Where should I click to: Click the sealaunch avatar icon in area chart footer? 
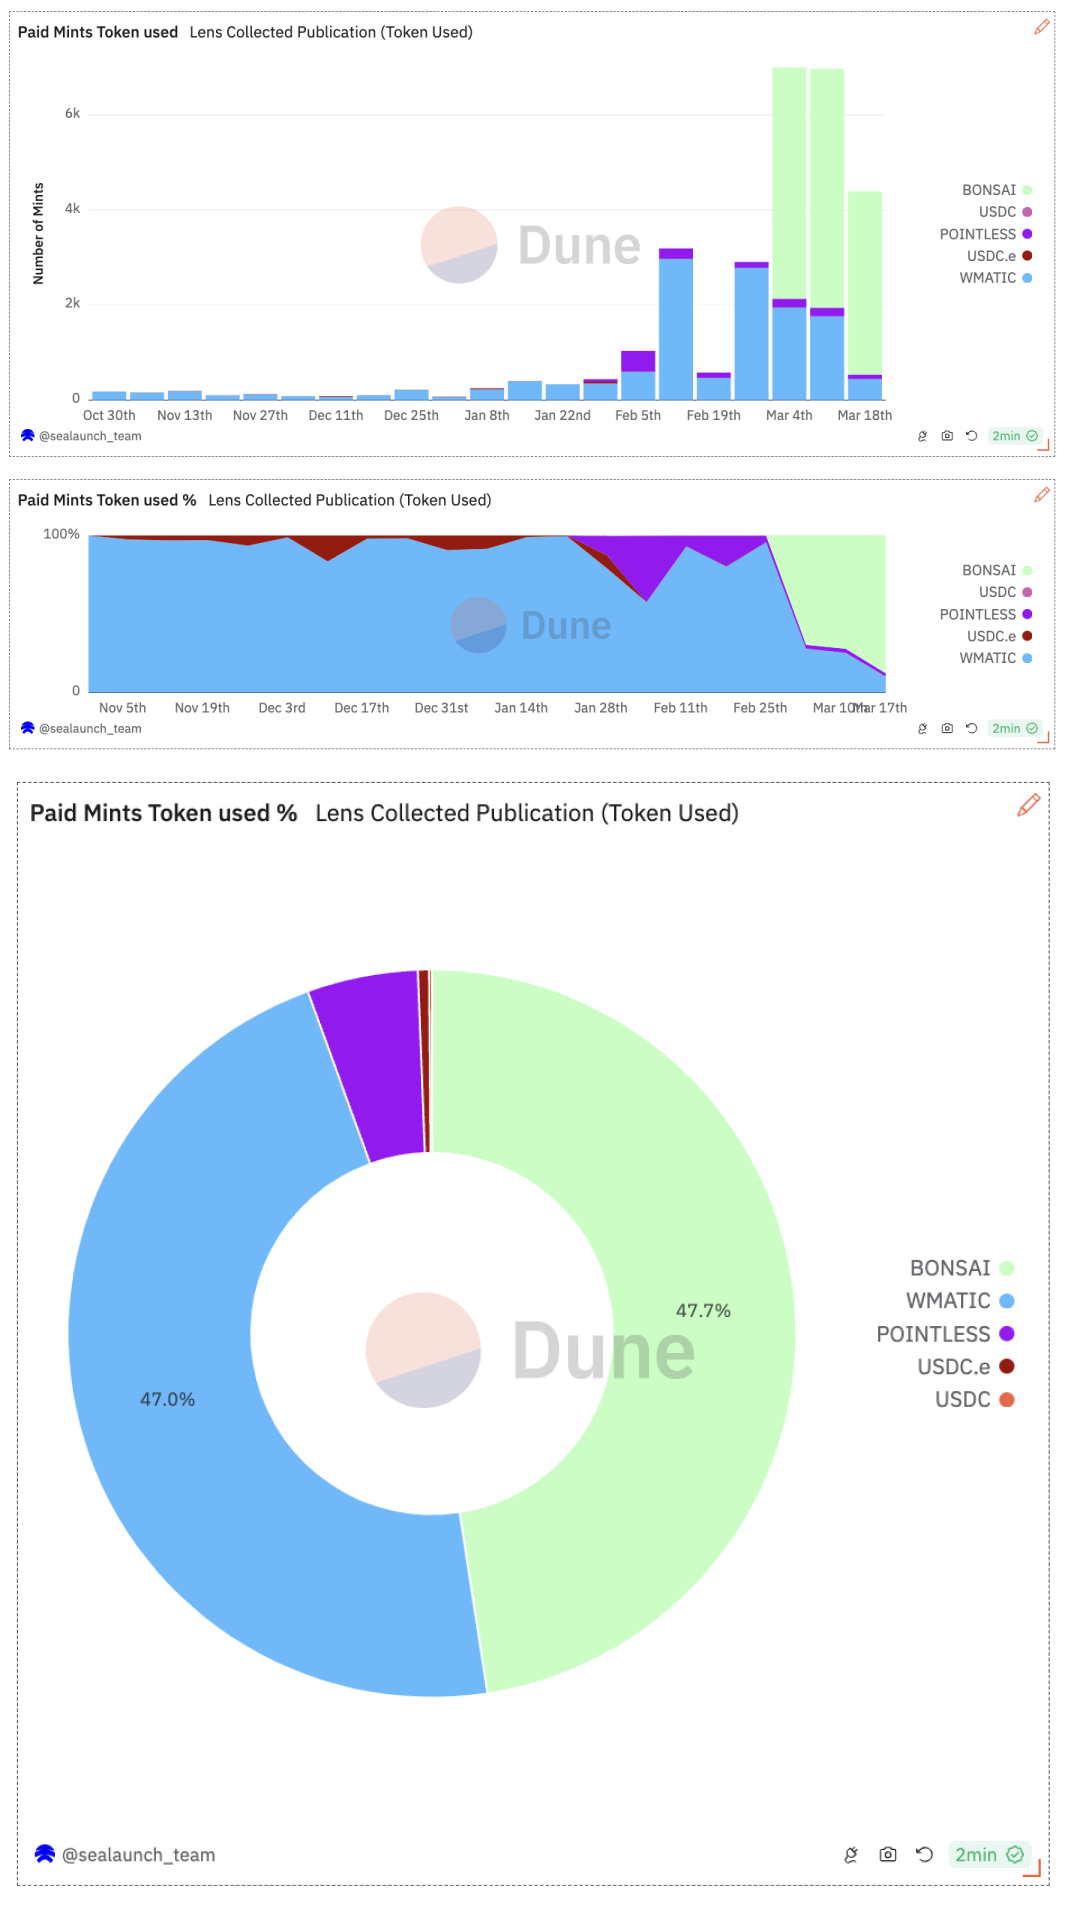pyautogui.click(x=28, y=727)
